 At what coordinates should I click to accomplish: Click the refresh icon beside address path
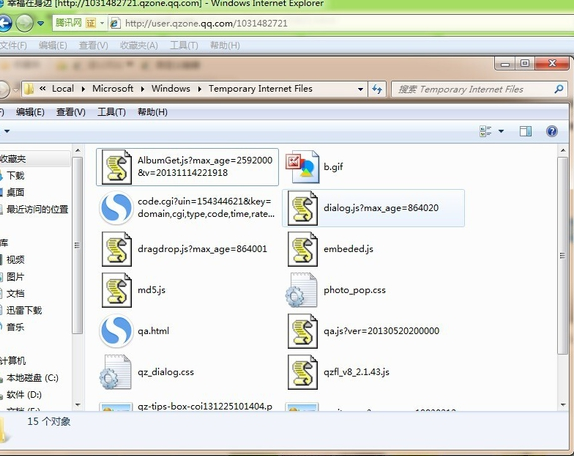coord(377,89)
